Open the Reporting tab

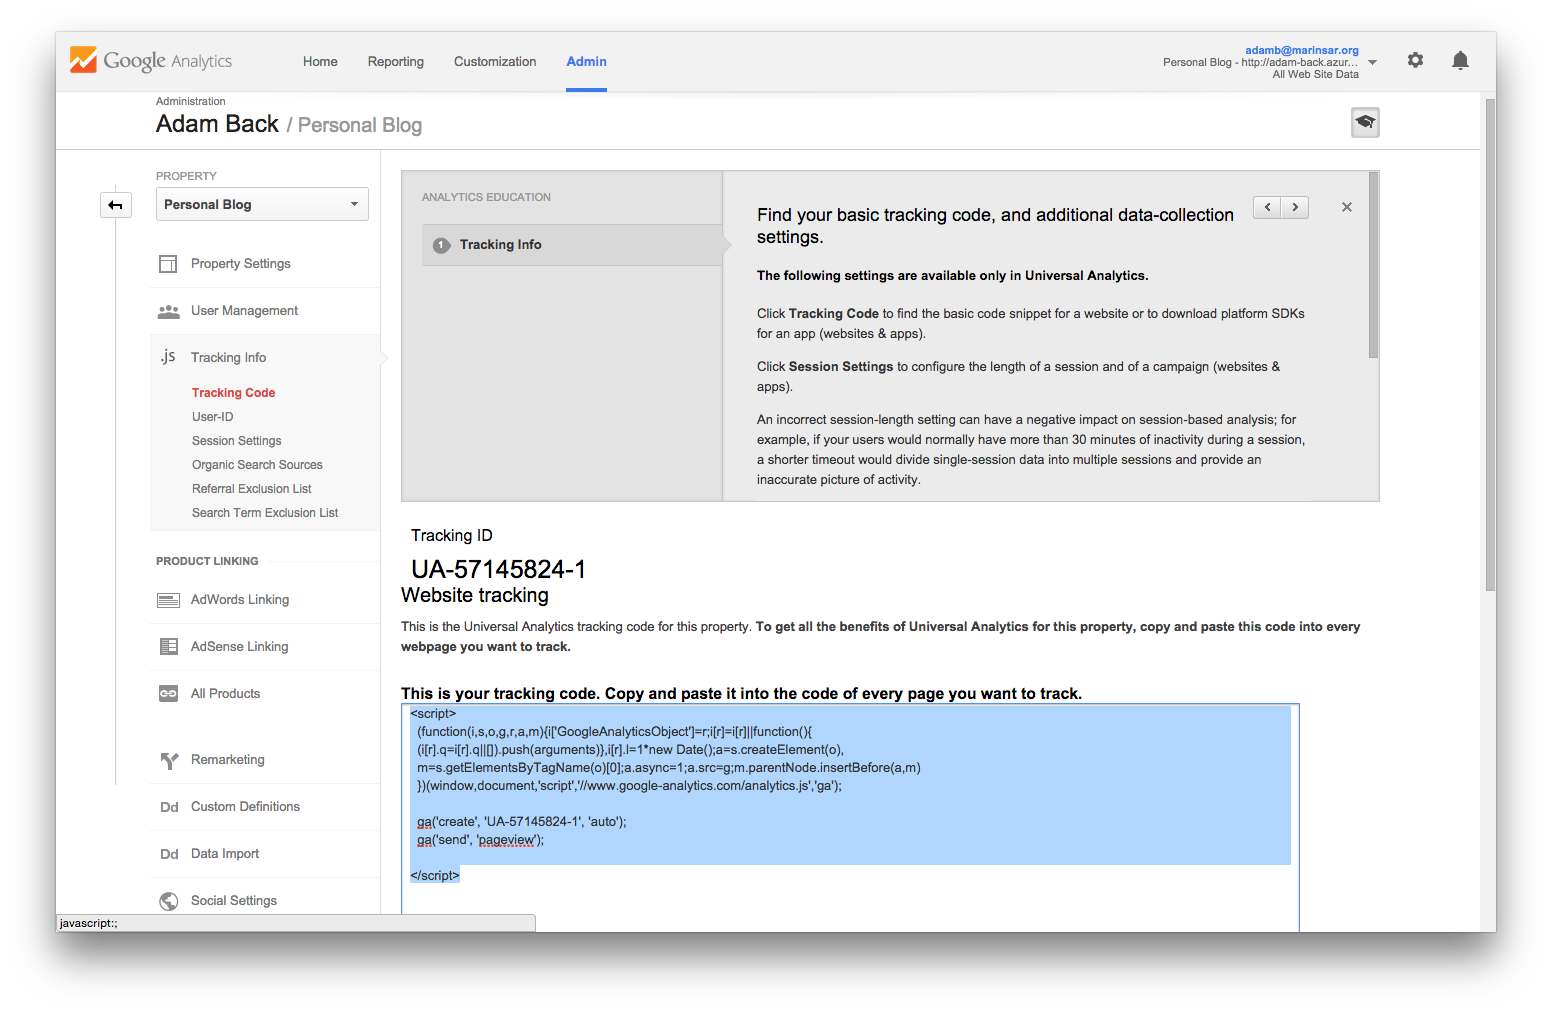click(x=396, y=62)
